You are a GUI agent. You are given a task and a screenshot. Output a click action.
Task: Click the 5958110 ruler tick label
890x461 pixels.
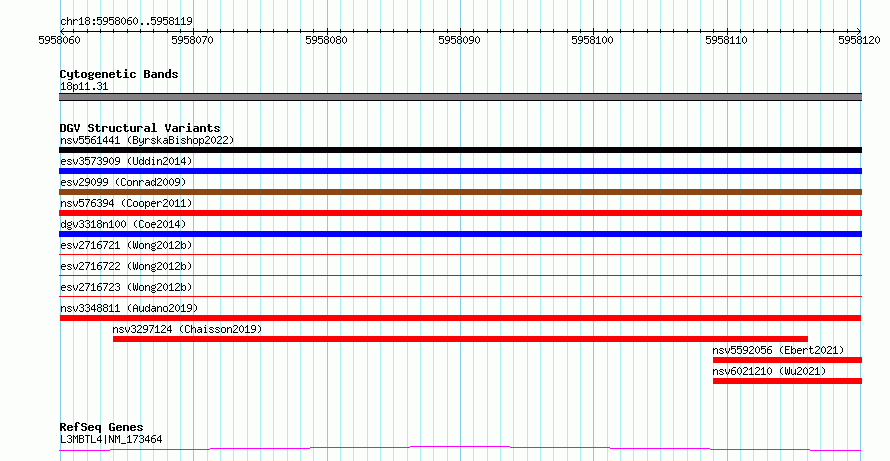tap(726, 40)
